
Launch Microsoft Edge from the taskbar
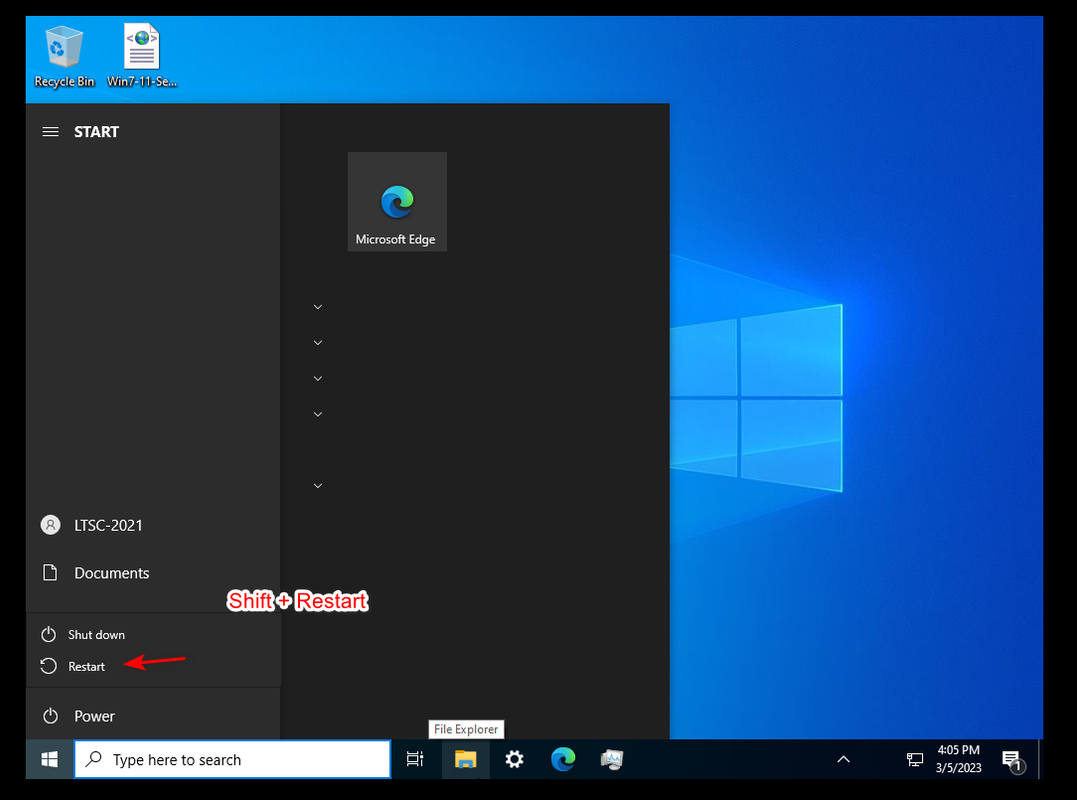click(x=563, y=759)
